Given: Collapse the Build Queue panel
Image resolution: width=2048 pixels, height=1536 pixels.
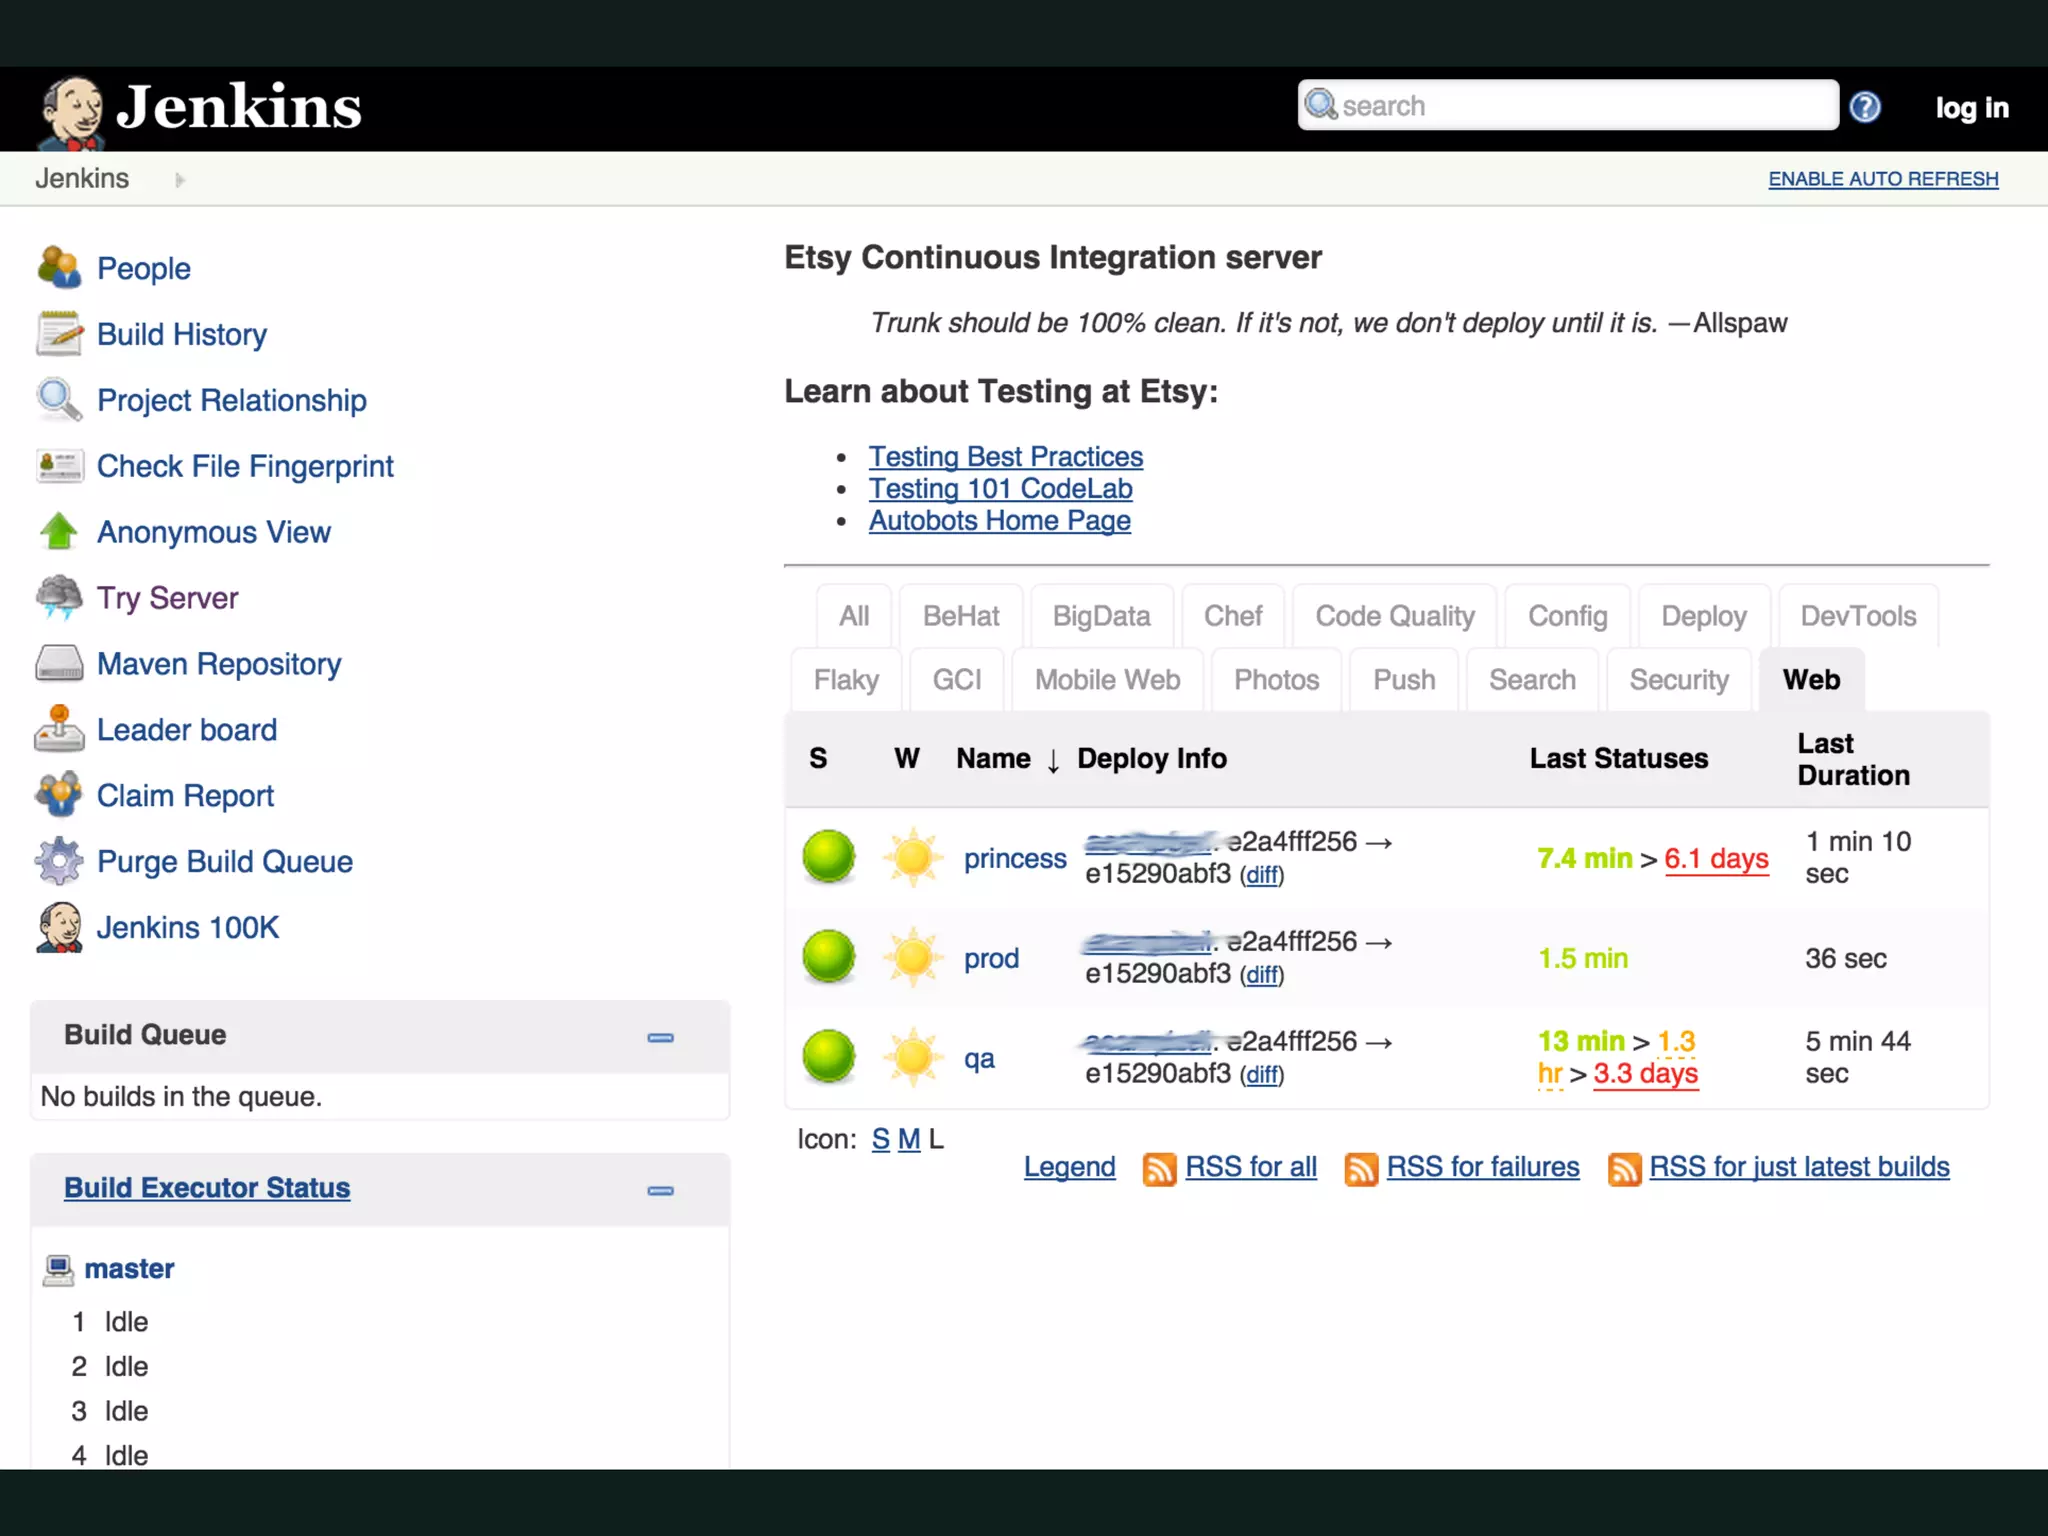Looking at the screenshot, I should pyautogui.click(x=660, y=1037).
